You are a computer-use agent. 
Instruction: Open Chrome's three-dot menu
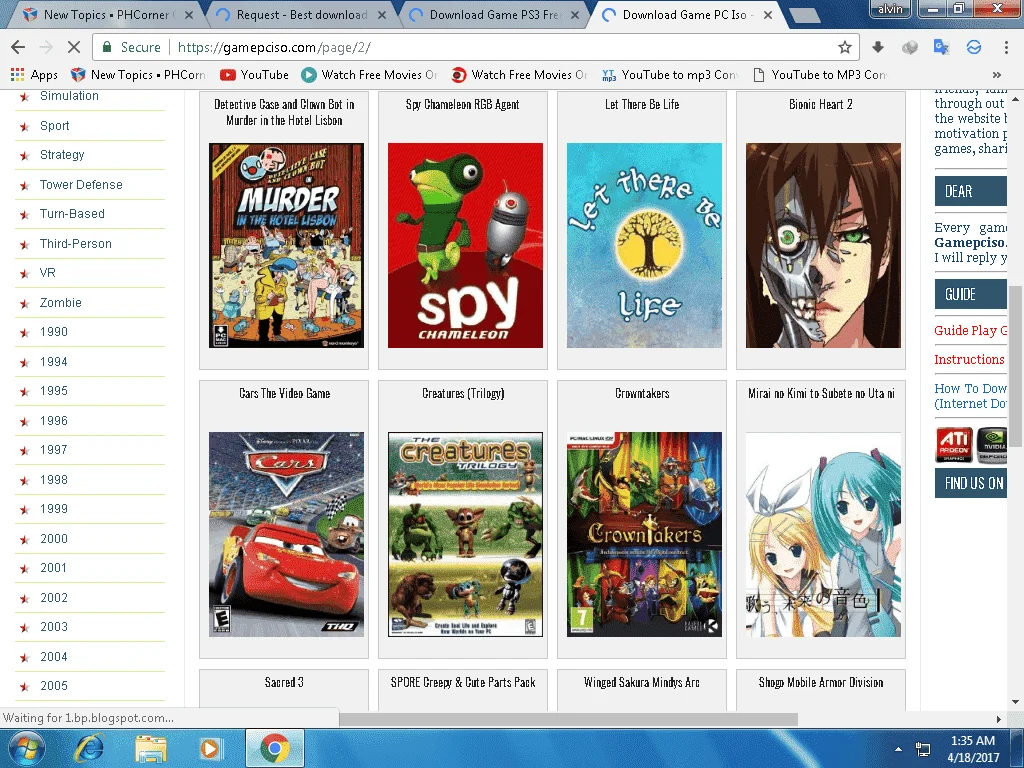click(1006, 47)
